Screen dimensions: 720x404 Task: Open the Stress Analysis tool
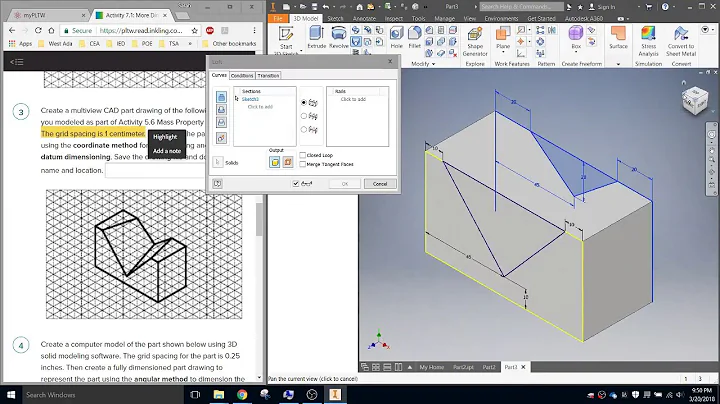648,41
